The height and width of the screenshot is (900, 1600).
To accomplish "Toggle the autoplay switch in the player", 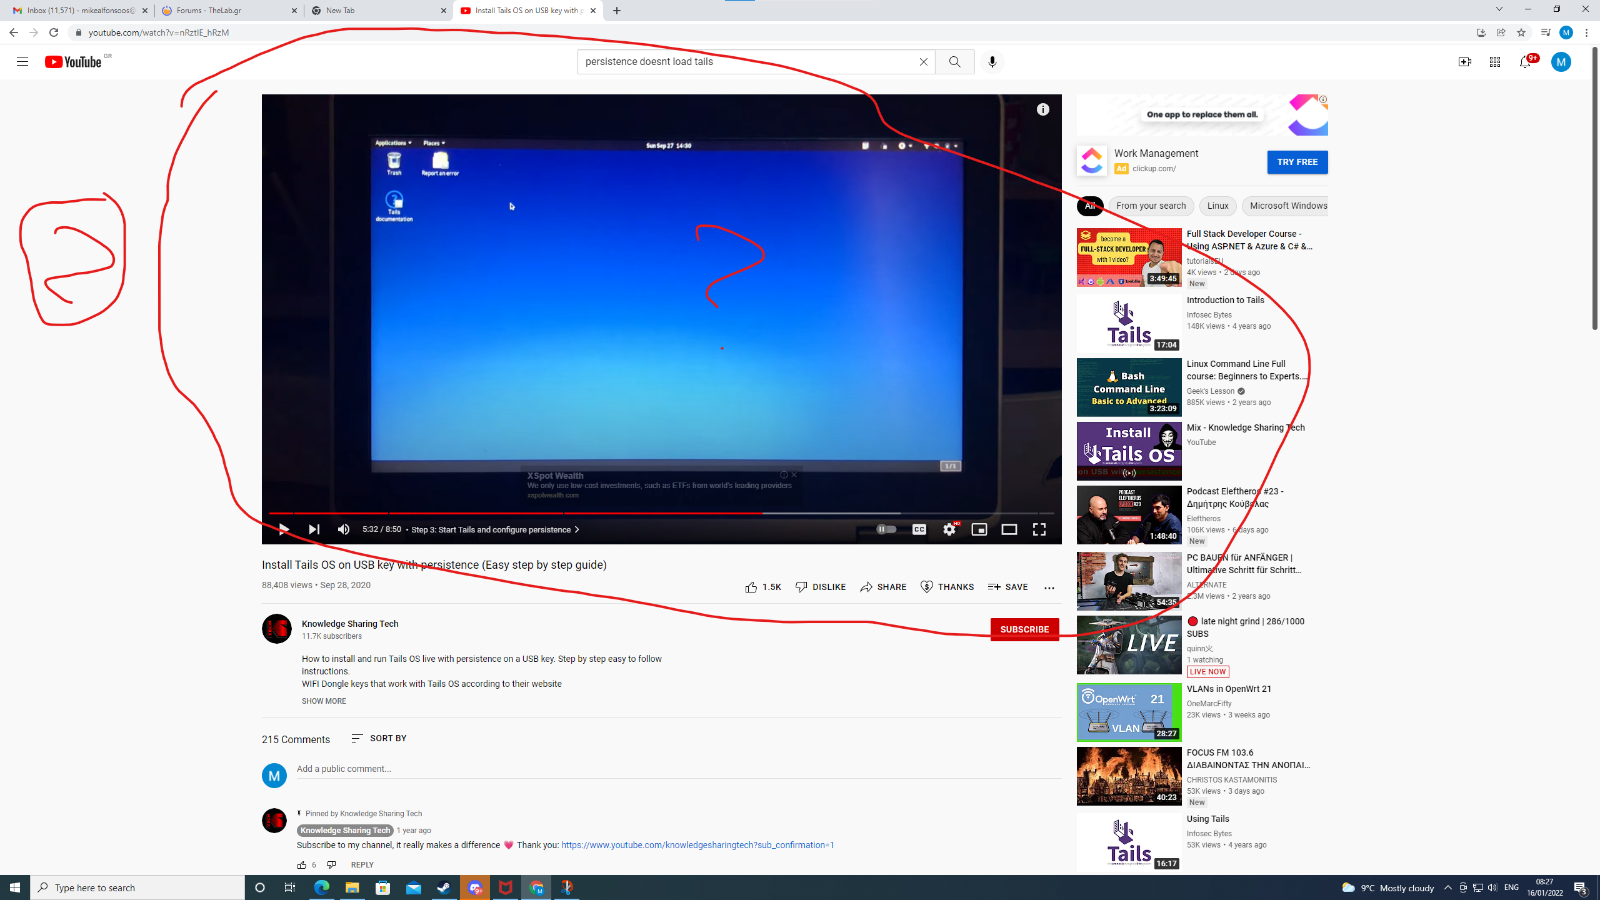I will tap(886, 530).
